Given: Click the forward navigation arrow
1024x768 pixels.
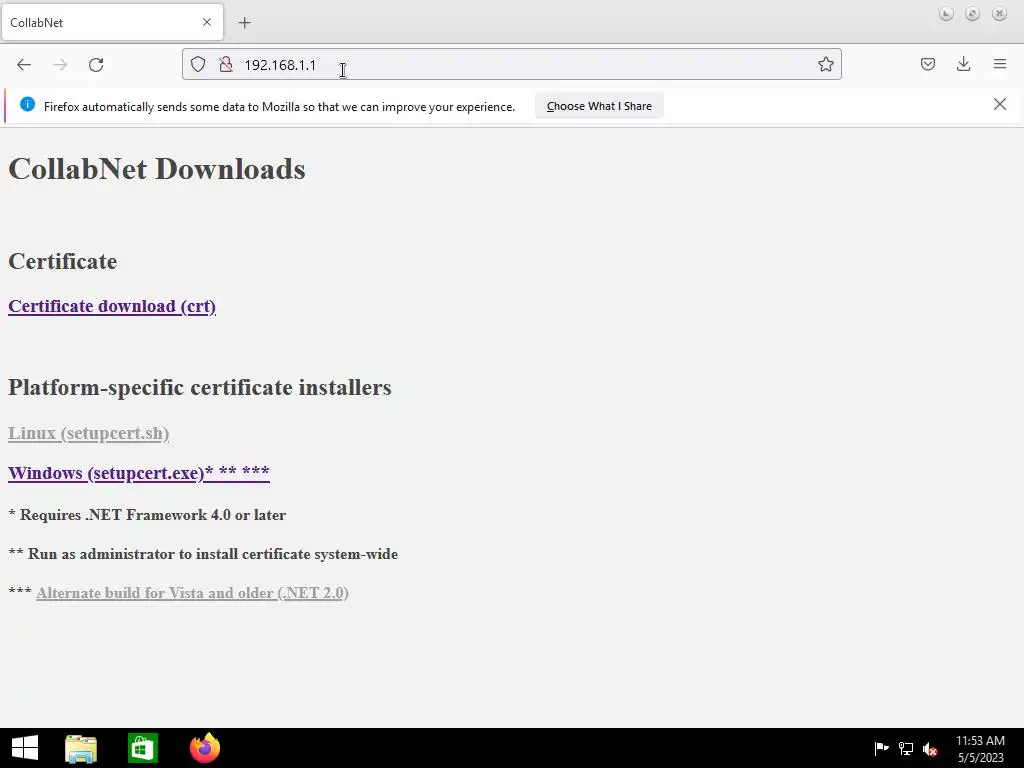Looking at the screenshot, I should [60, 65].
